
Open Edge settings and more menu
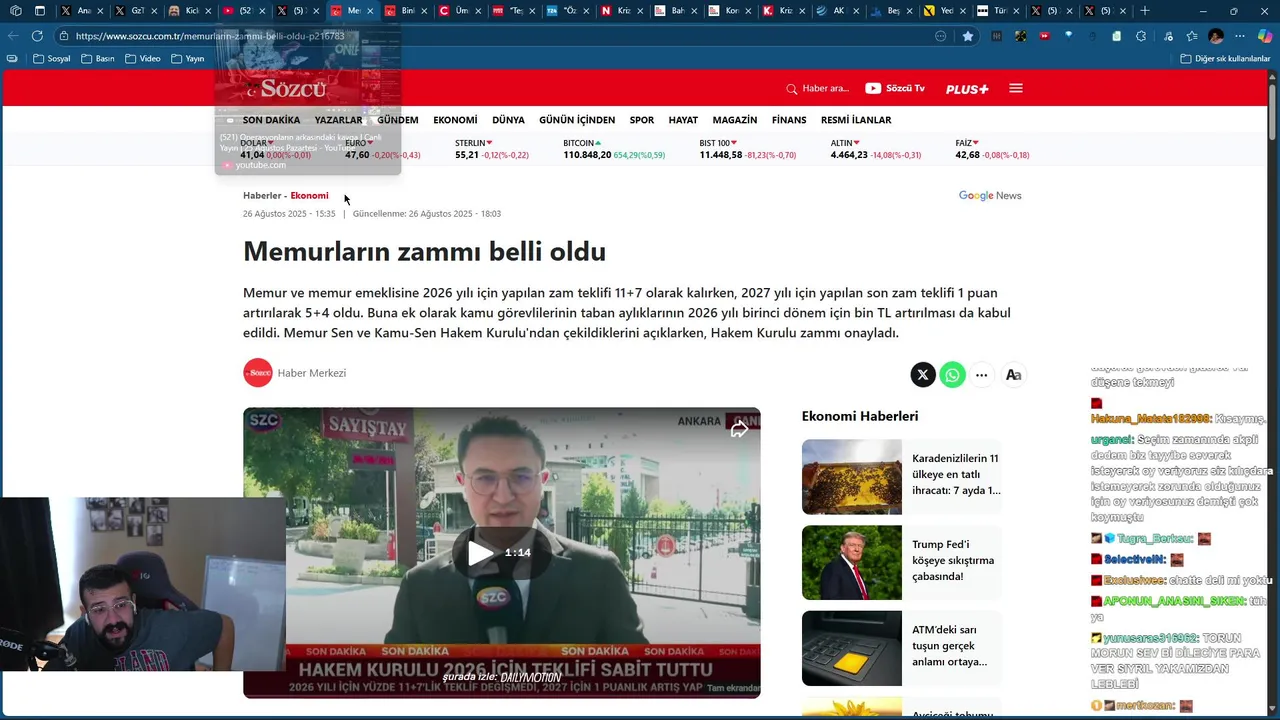(x=1241, y=36)
